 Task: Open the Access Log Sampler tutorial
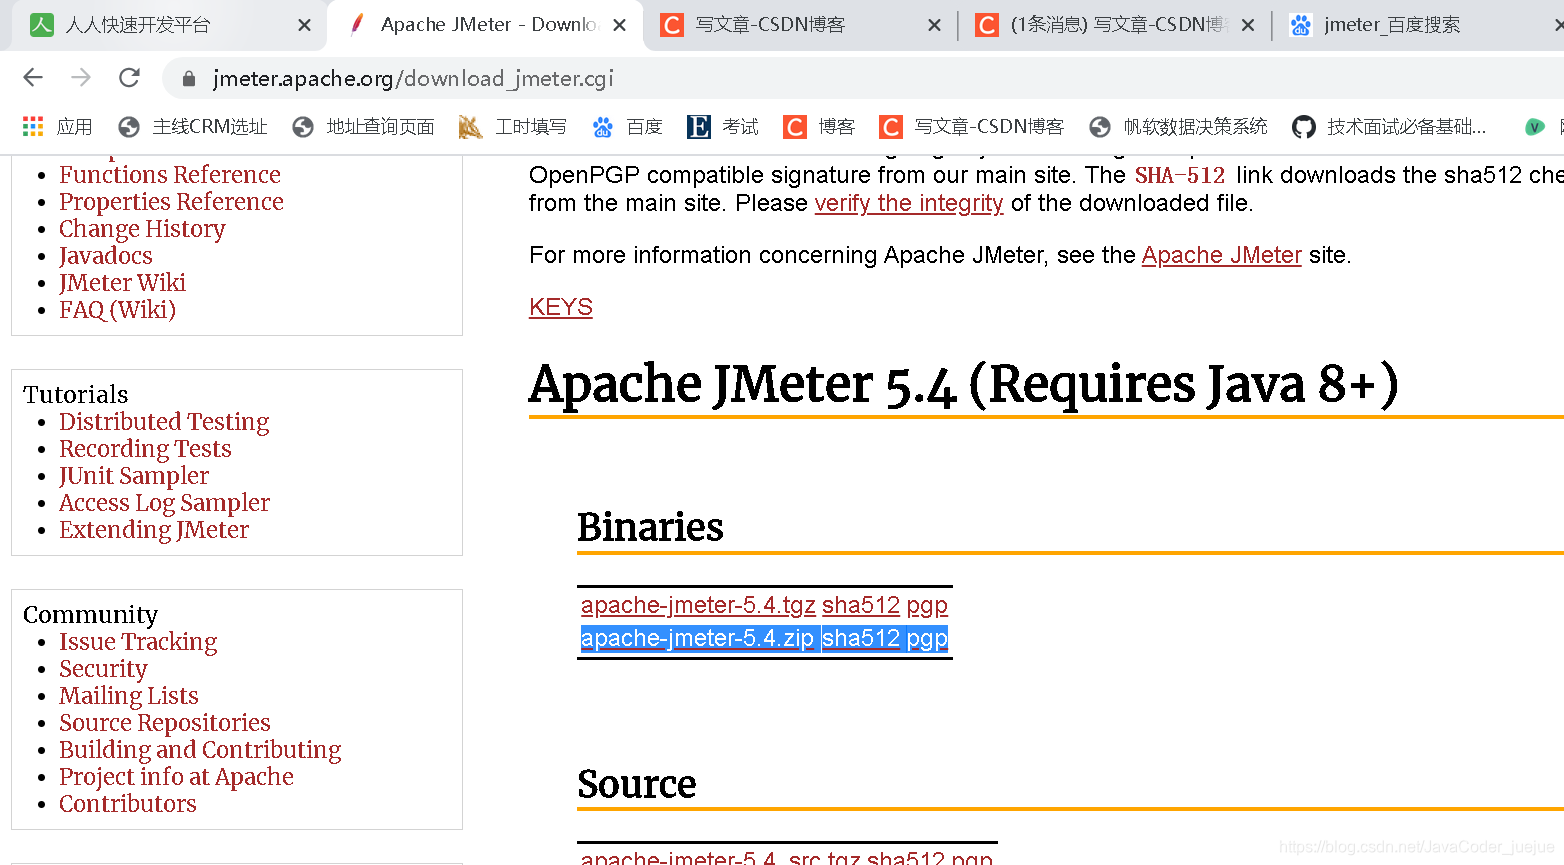[164, 503]
